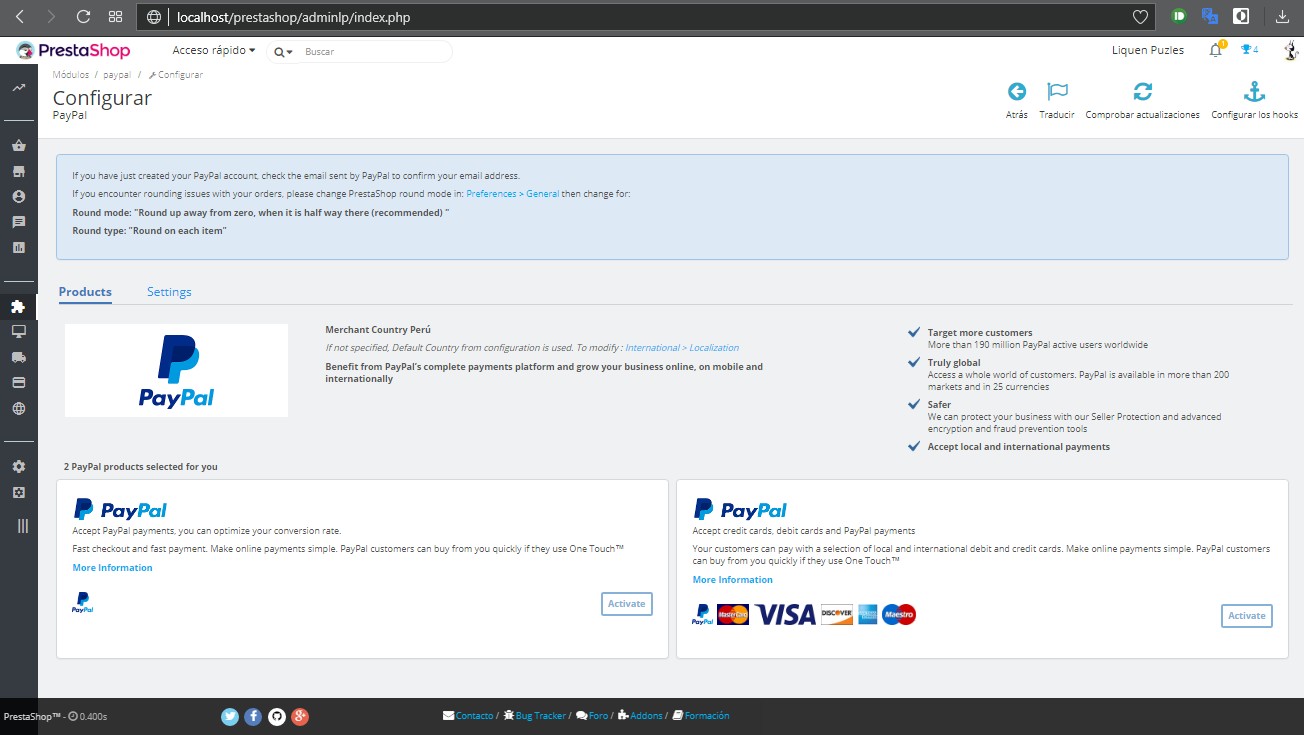This screenshot has height=735, width=1304.
Task: Expand the sidebar using the bars icon
Action: pos(23,526)
